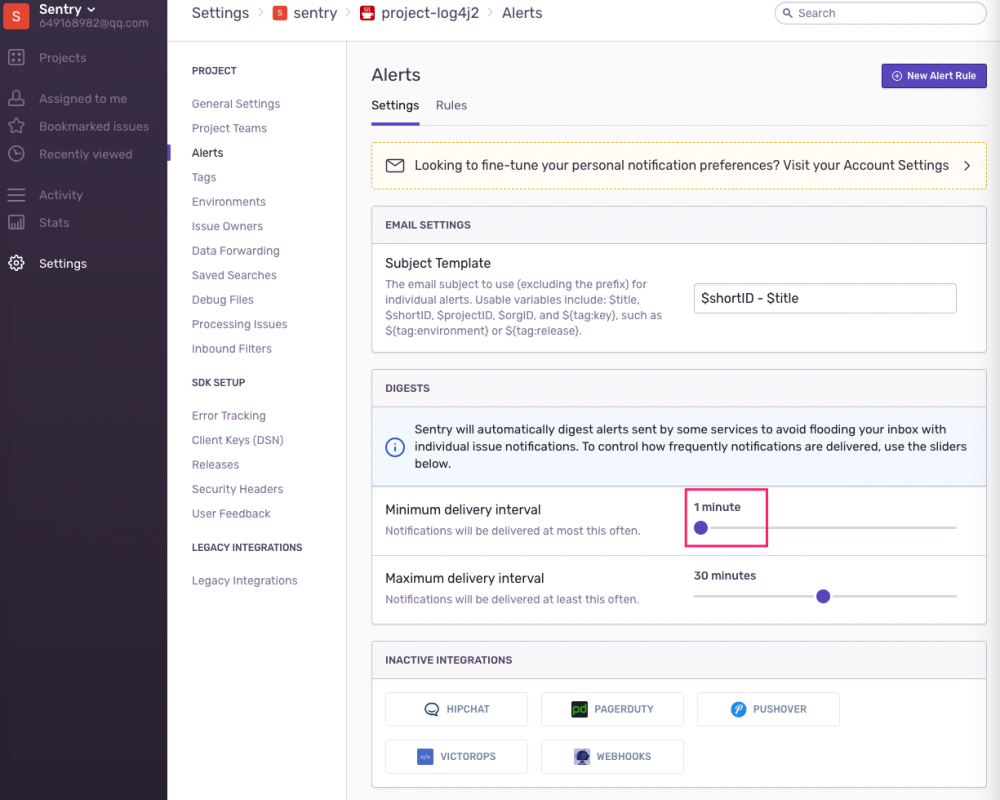This screenshot has width=1000, height=800.
Task: Click the Activity list icon
Action: [16, 195]
